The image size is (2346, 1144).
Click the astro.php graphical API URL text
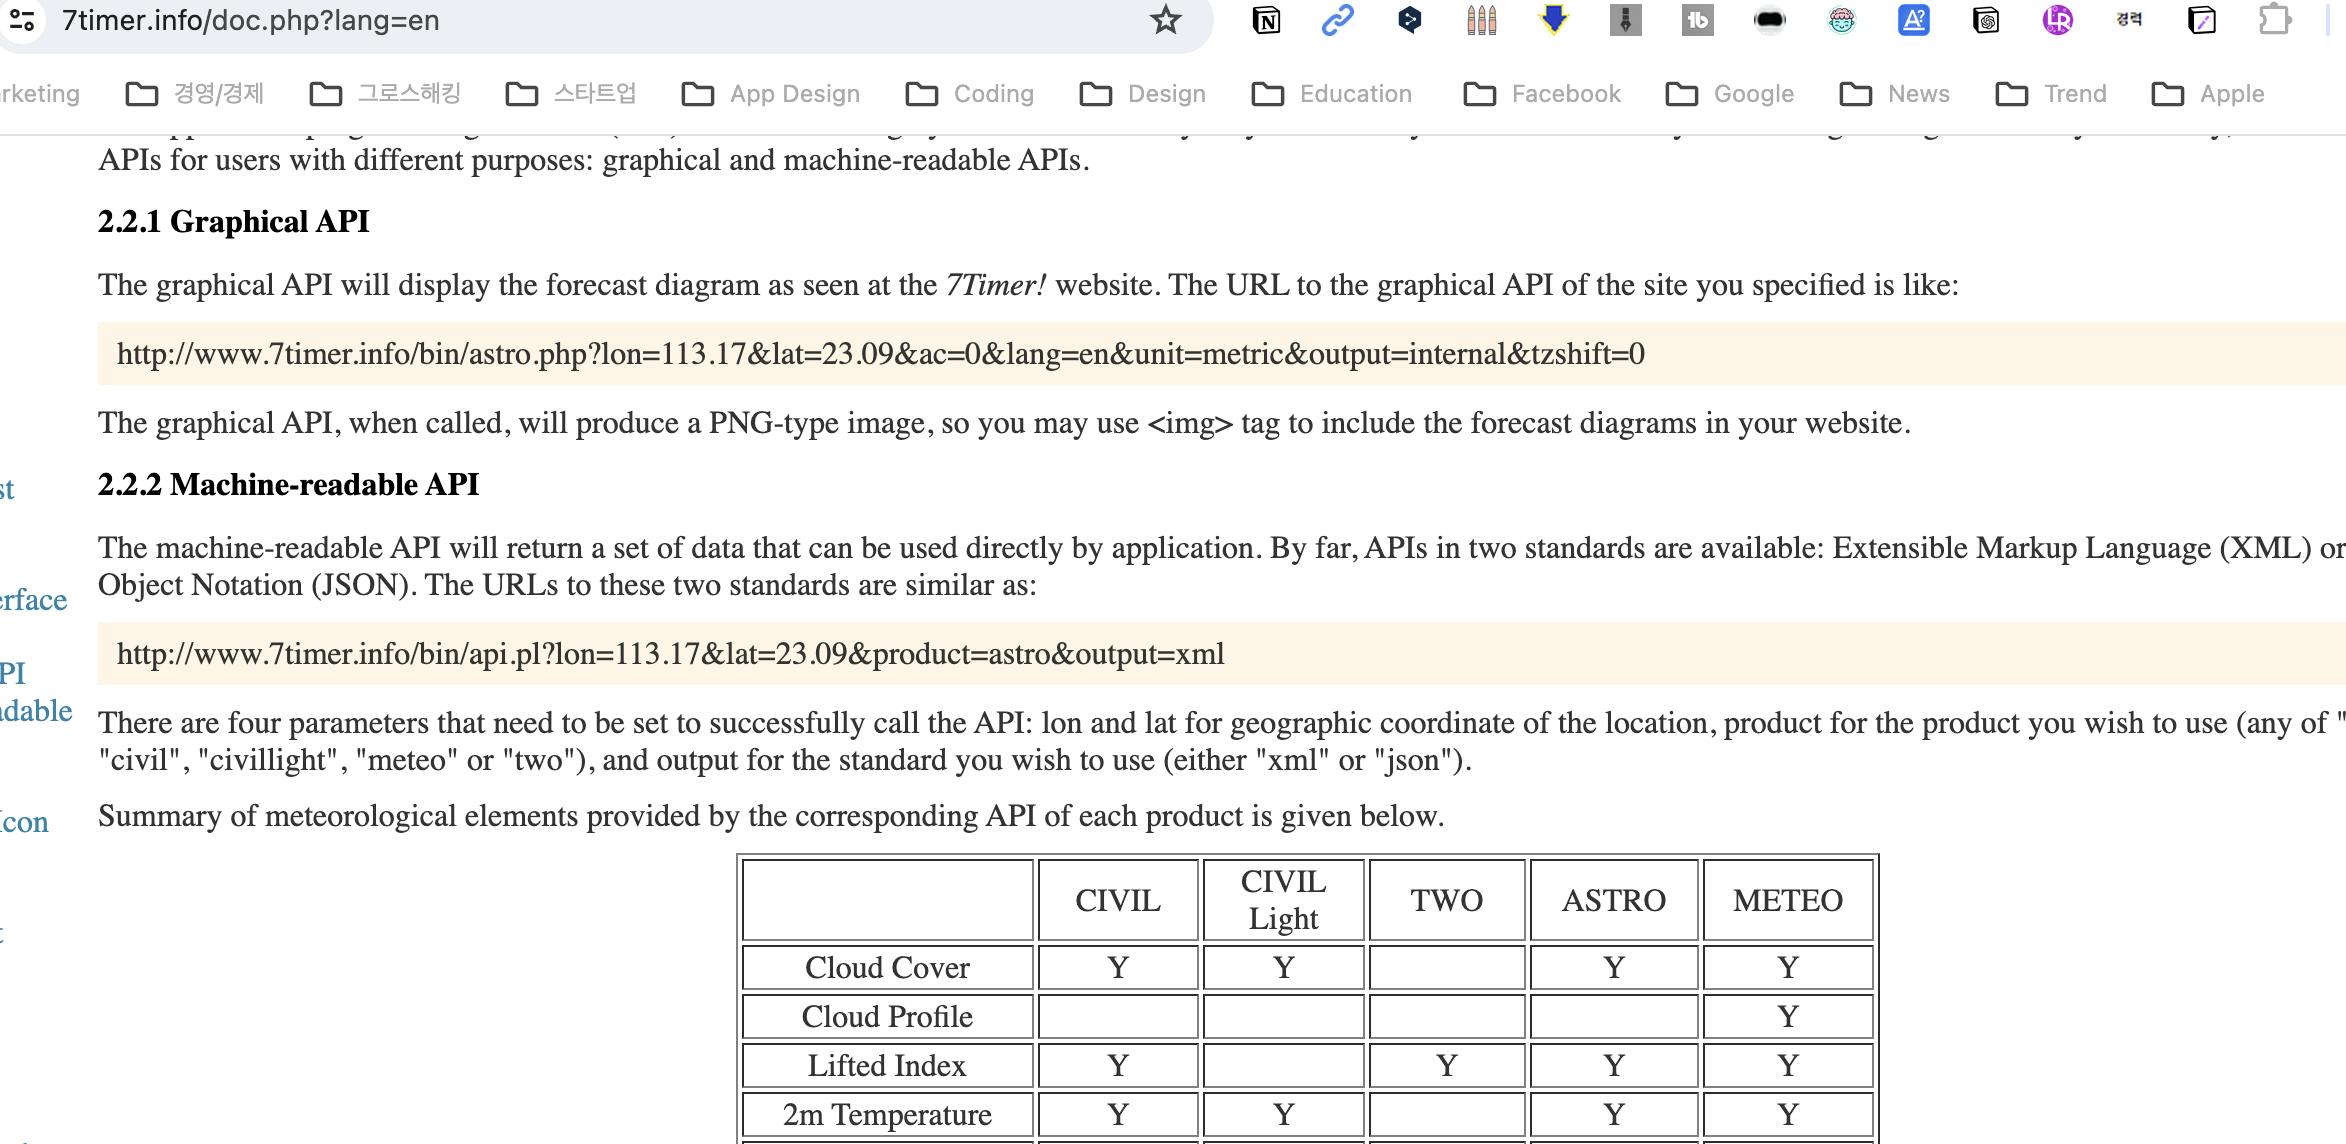(x=880, y=354)
